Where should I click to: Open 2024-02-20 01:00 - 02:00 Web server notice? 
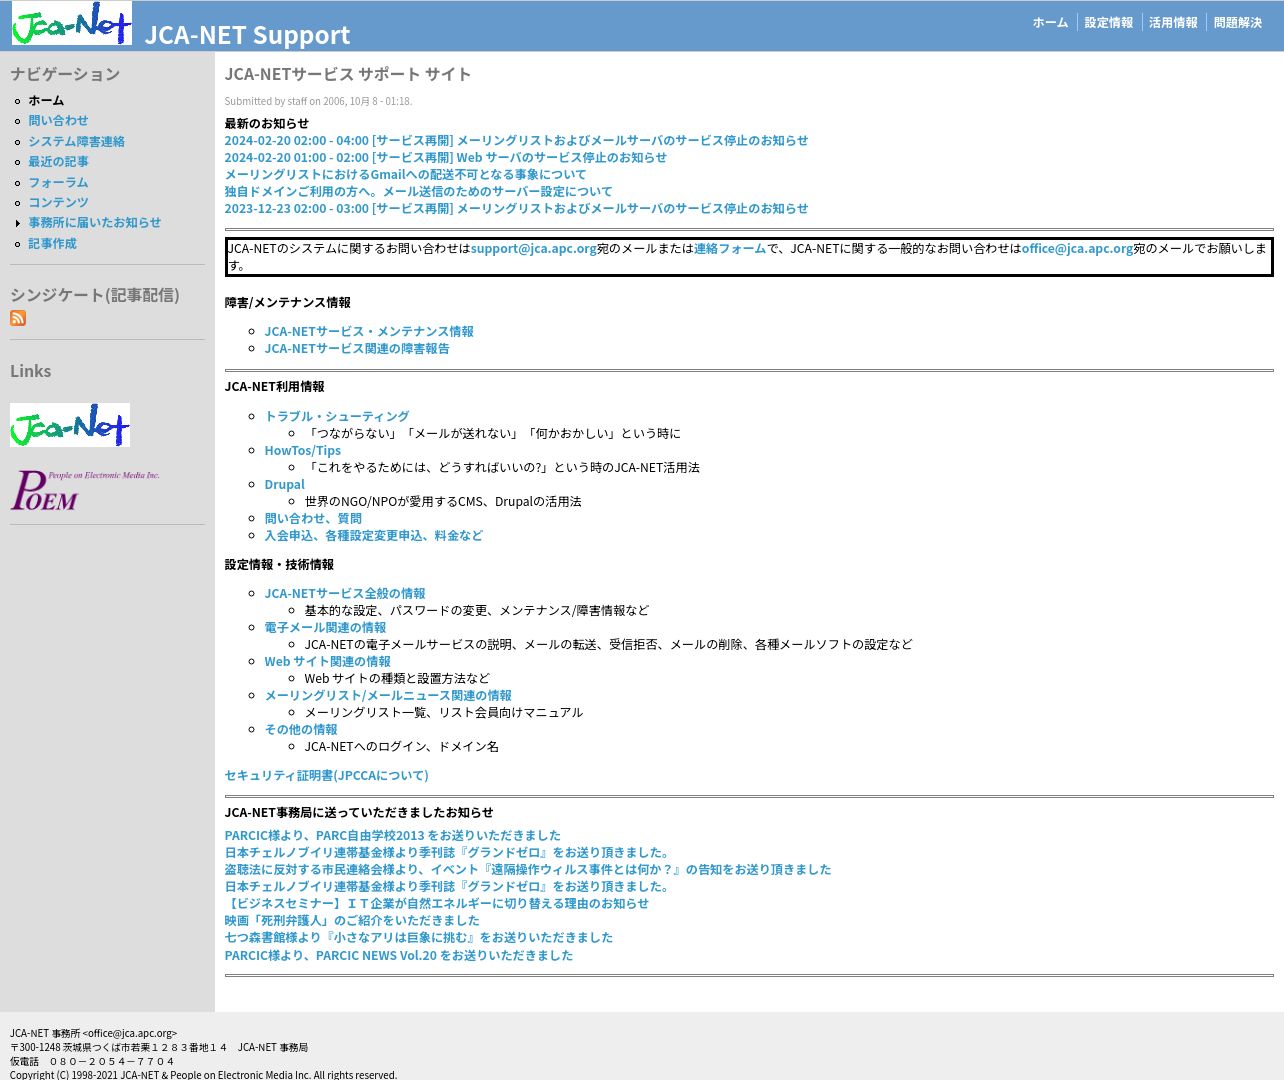(445, 157)
